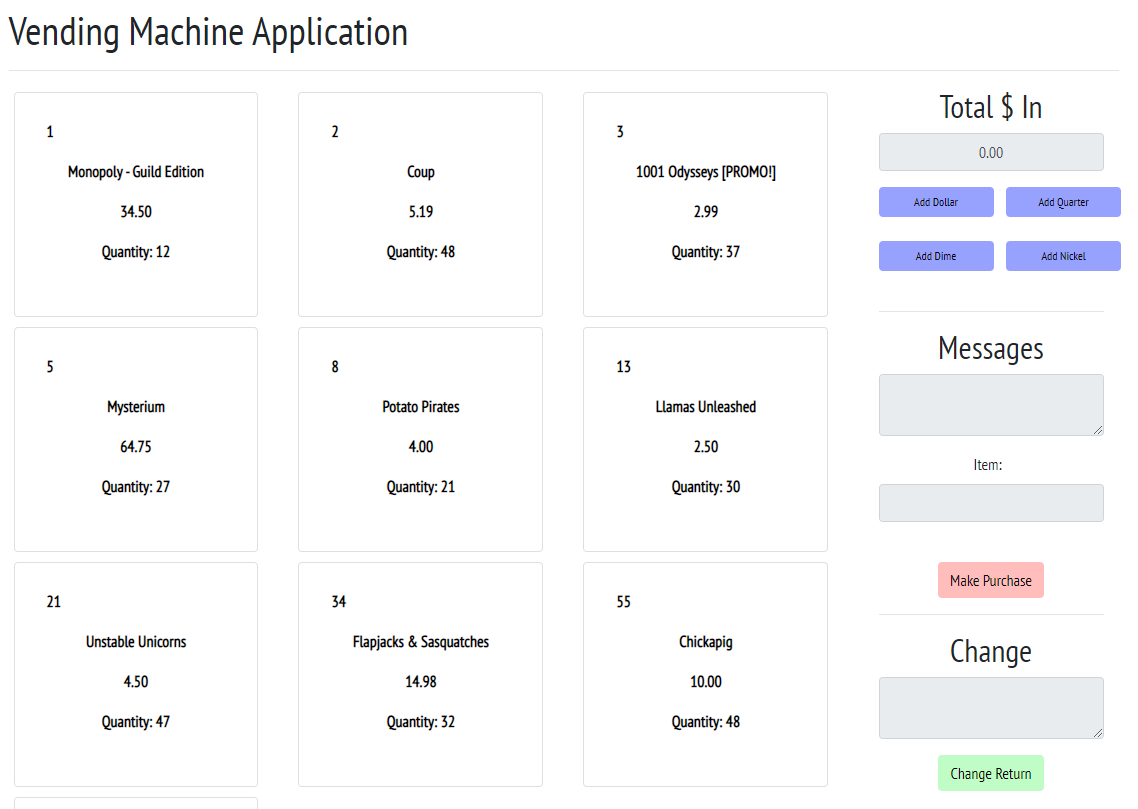Select the Flapjacks & Sasquatches card
Screen dimensions: 1138x809
coord(420,674)
